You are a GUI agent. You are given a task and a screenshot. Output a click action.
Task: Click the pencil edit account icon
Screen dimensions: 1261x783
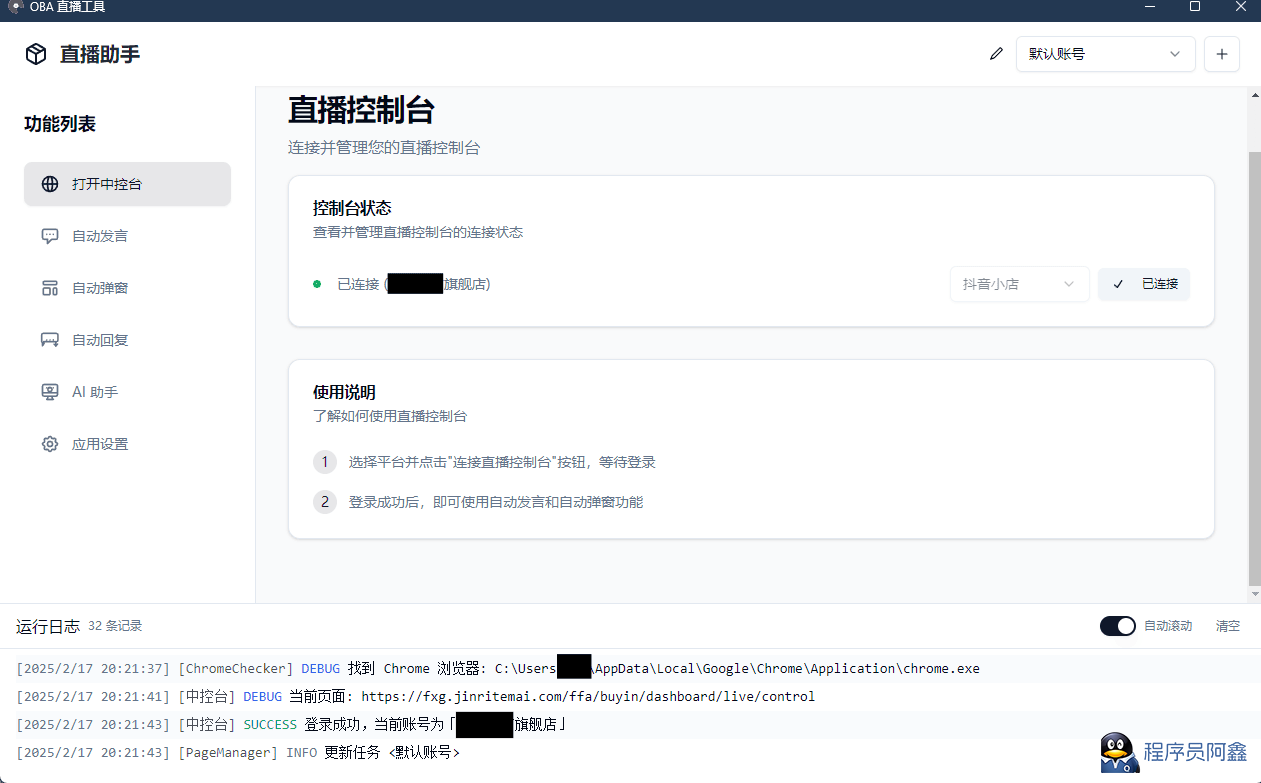click(x=995, y=54)
